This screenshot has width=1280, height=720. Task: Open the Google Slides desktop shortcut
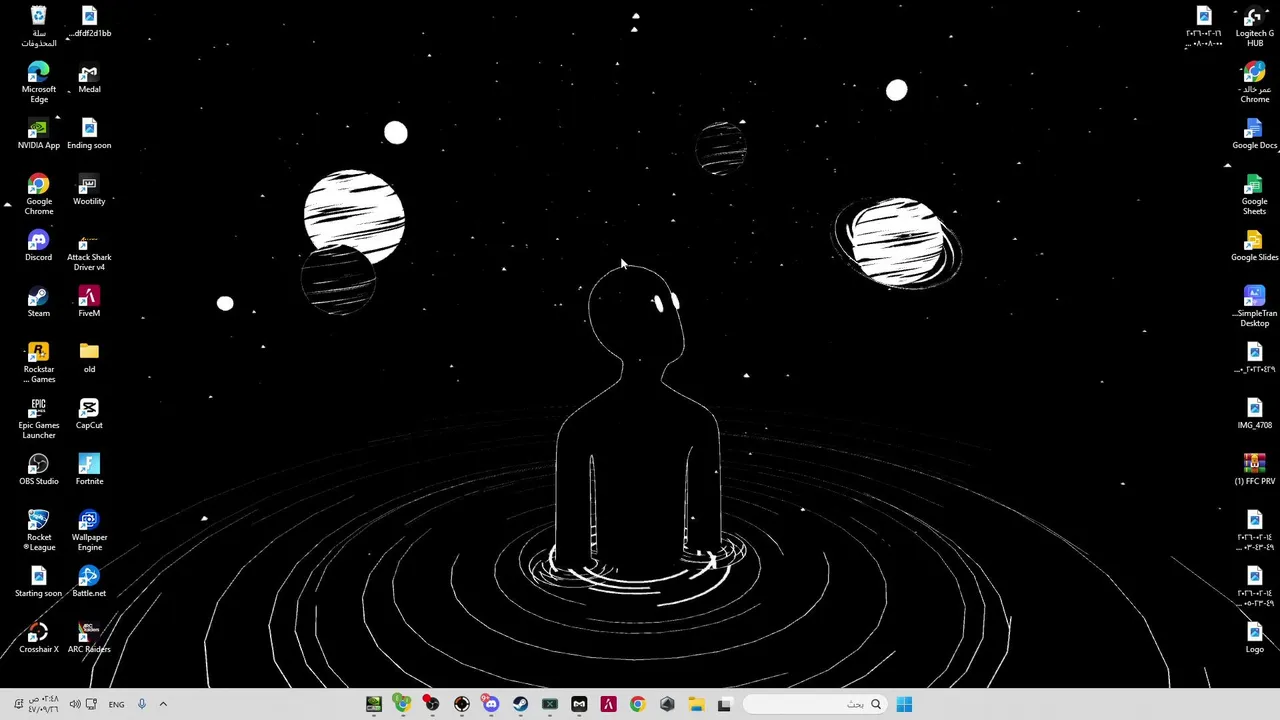tap(1254, 246)
